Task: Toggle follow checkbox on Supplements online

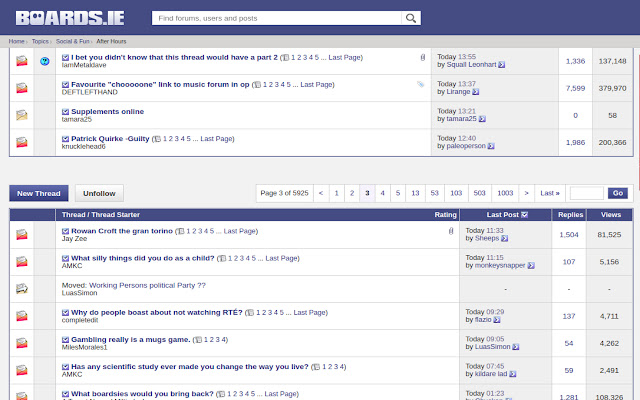Action: pos(65,112)
